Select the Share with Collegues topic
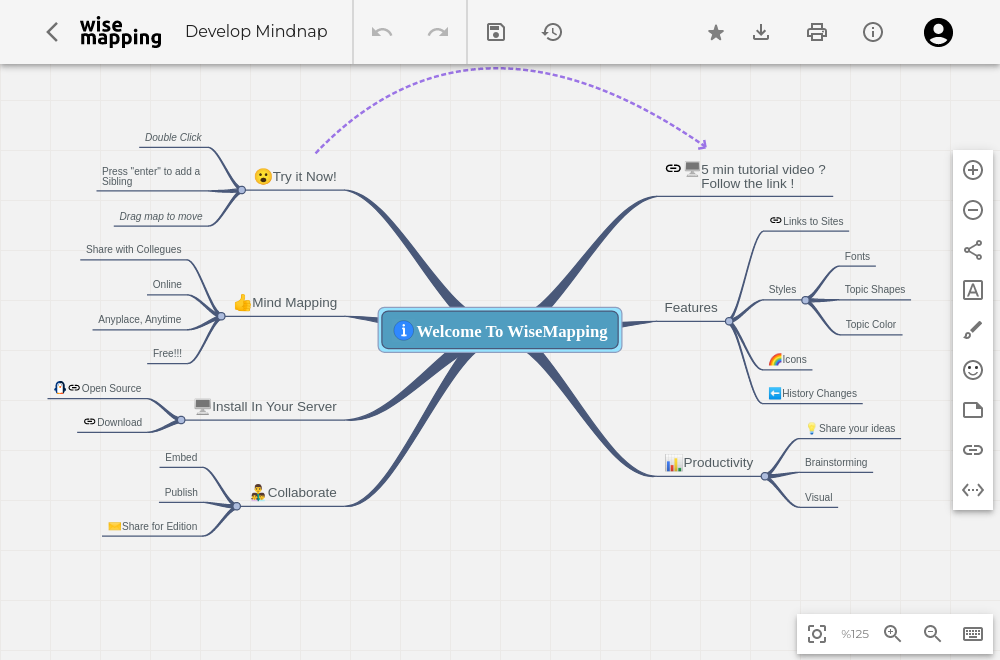The image size is (1000, 660). click(133, 249)
